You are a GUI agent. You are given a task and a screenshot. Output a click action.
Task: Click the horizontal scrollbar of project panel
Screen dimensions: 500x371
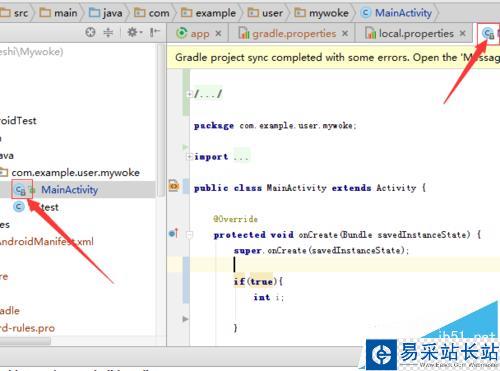point(25,341)
